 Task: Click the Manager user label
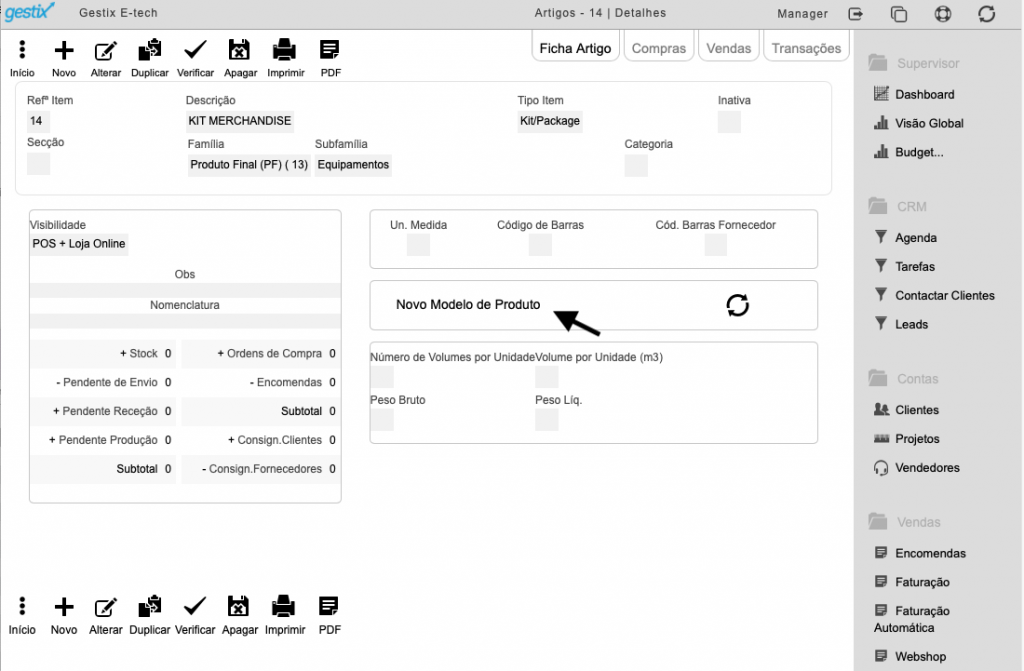(802, 14)
